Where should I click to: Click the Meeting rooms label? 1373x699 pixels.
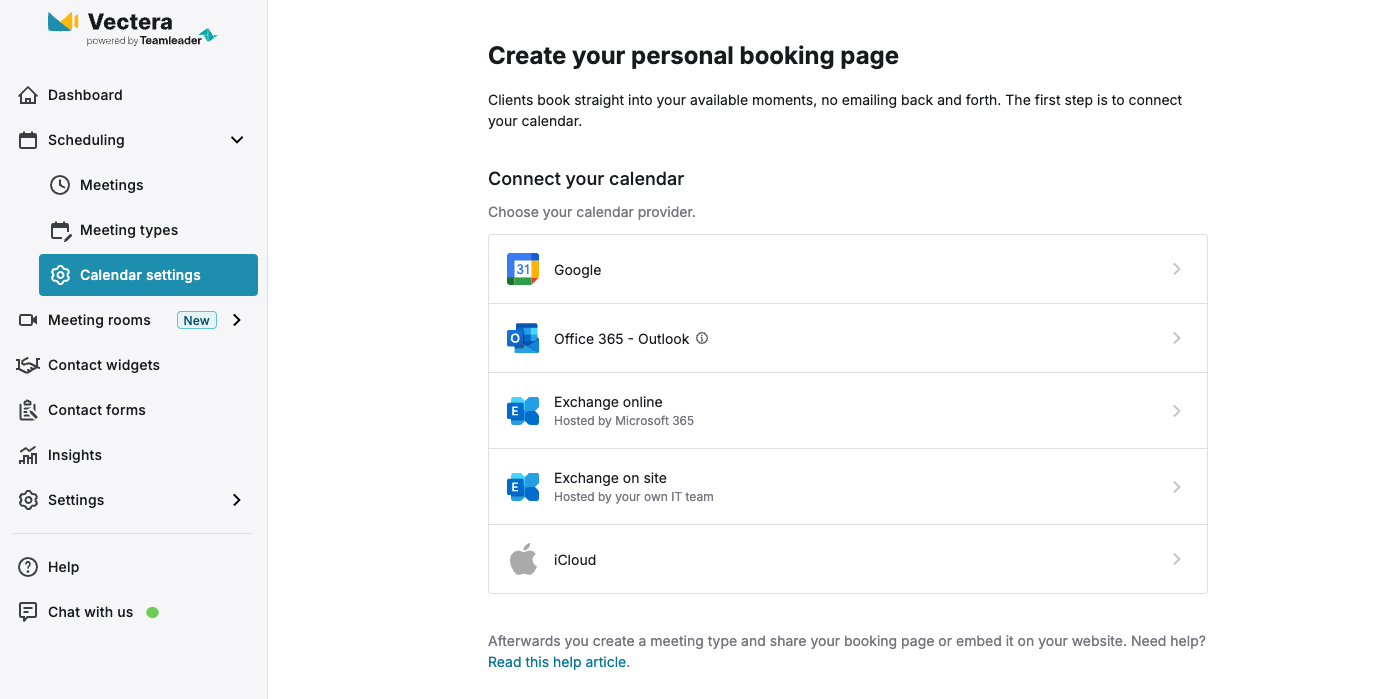point(99,320)
